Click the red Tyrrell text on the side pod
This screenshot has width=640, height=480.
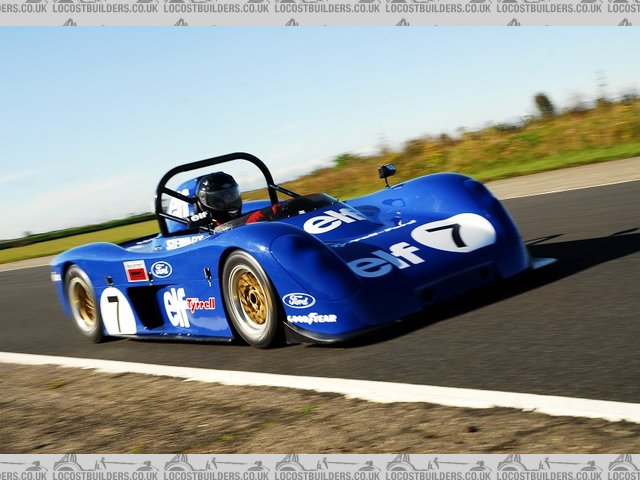[x=201, y=304]
